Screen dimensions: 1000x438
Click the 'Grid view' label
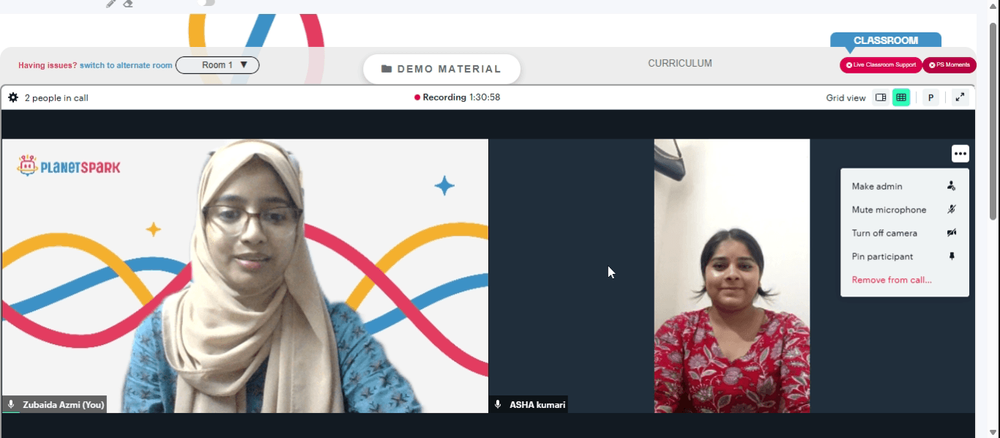846,98
